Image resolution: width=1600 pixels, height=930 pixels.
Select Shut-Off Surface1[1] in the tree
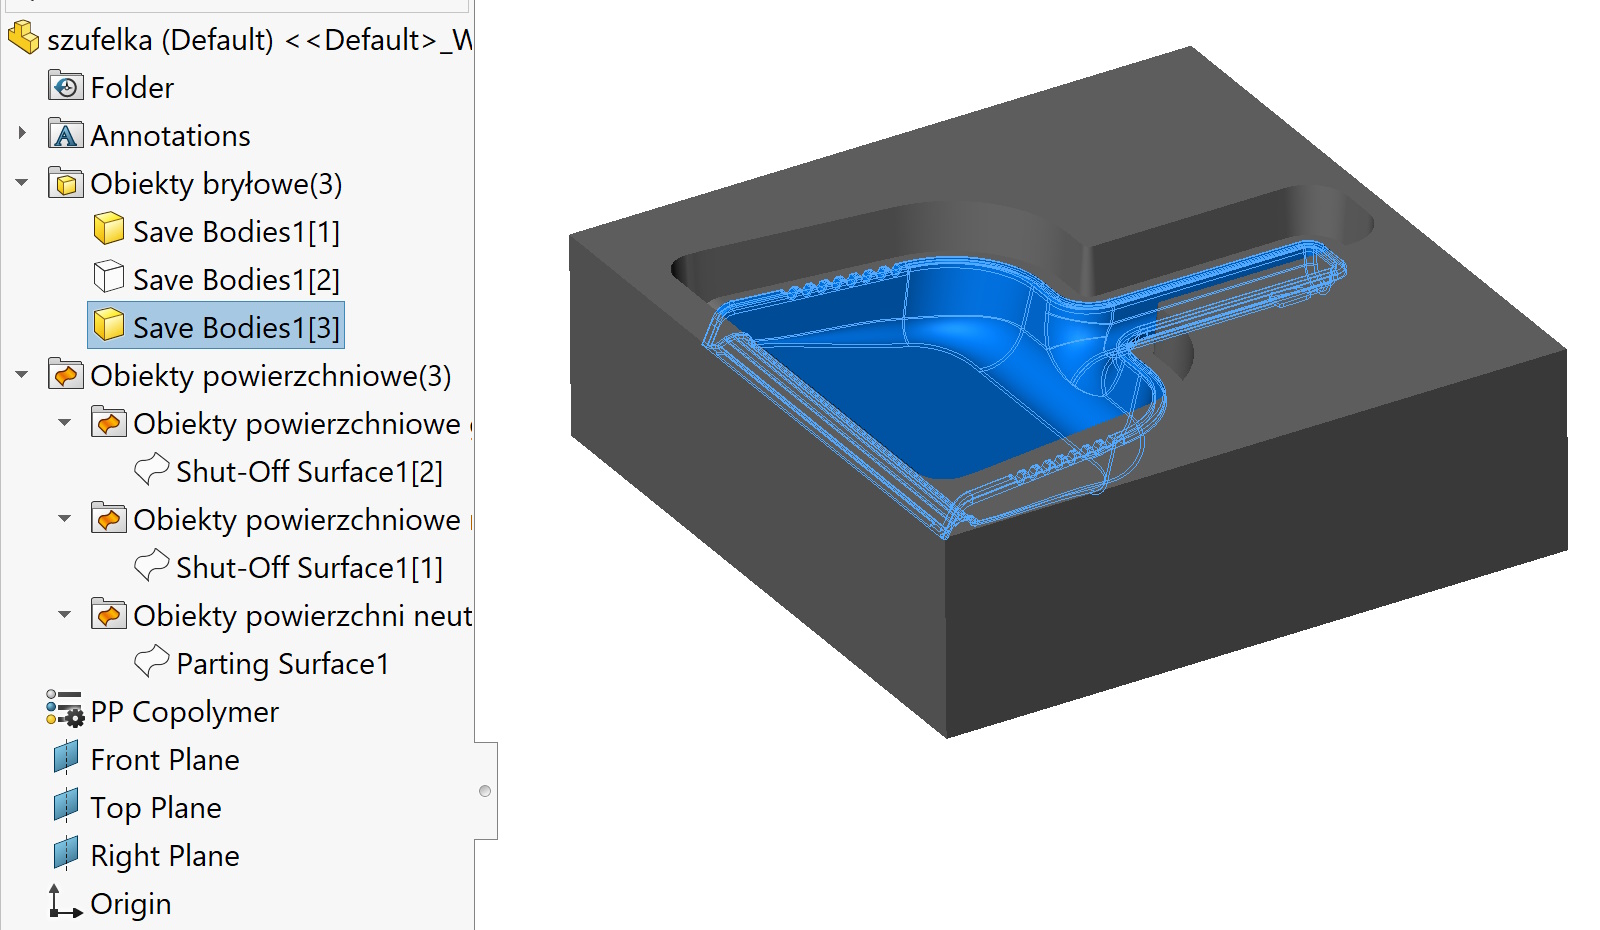[310, 567]
